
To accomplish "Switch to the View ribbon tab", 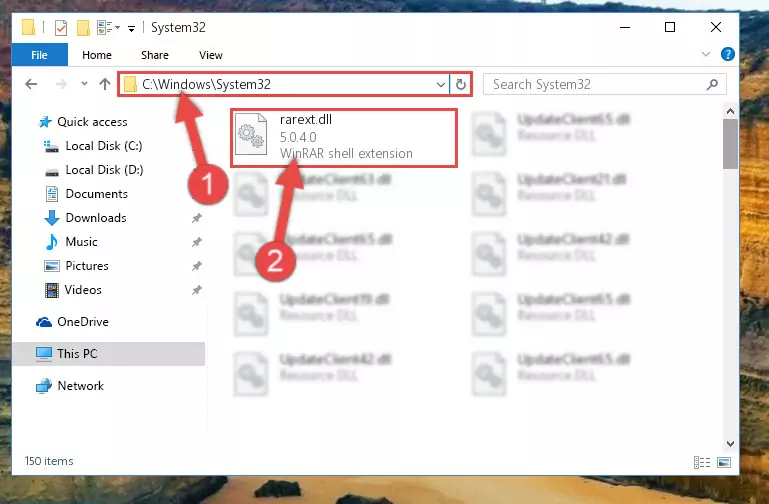I will (x=211, y=55).
